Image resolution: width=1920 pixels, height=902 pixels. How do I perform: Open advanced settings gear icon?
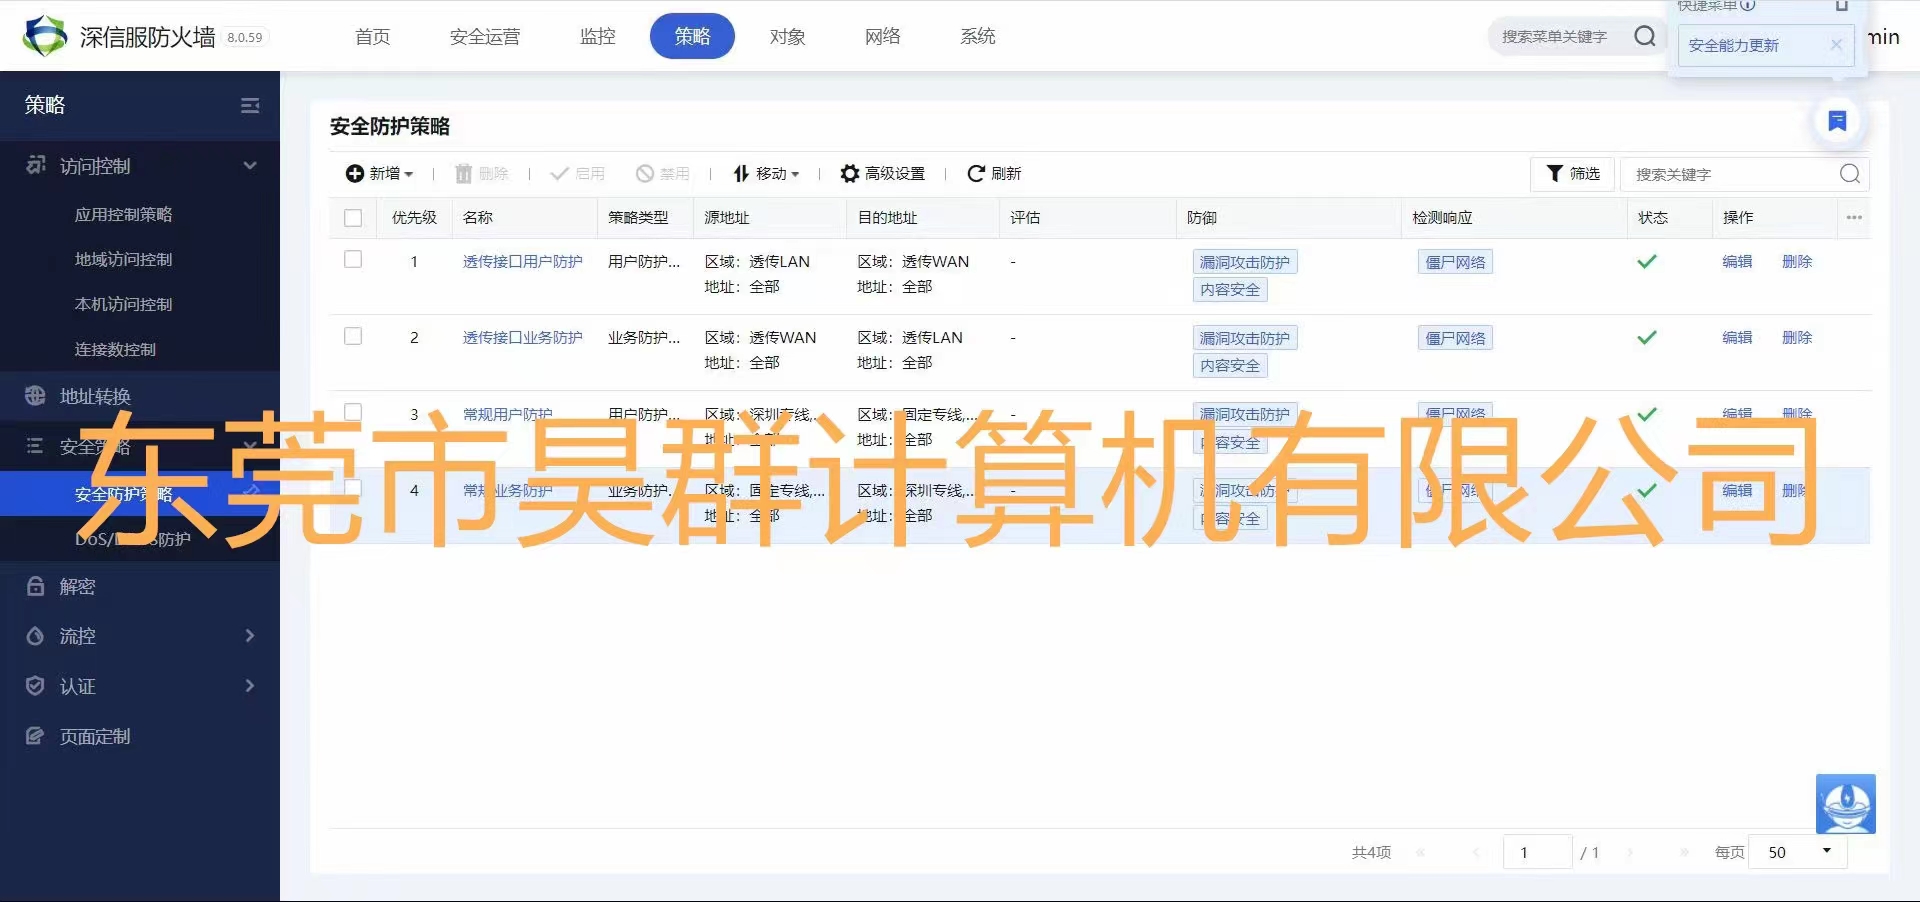click(850, 174)
